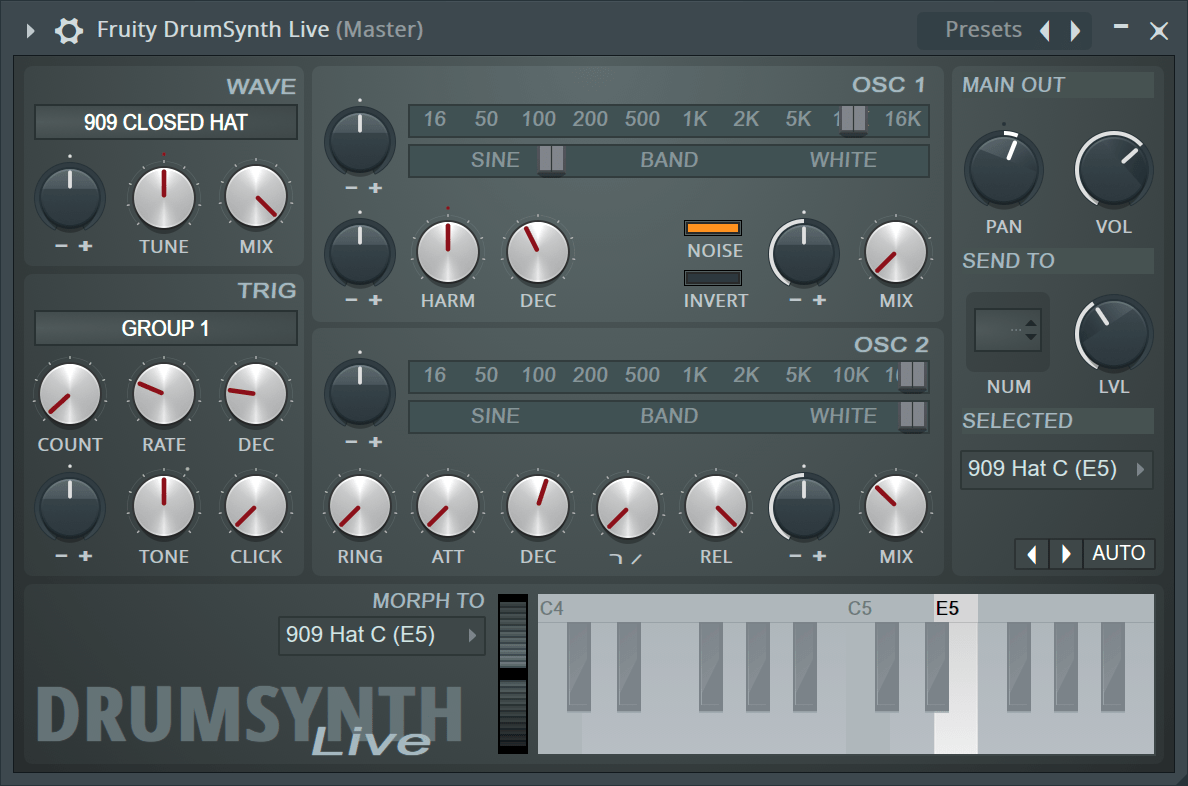Viewport: 1188px width, 786px height.
Task: Click the left arrow below the SELECTED box
Action: pyautogui.click(x=1031, y=553)
